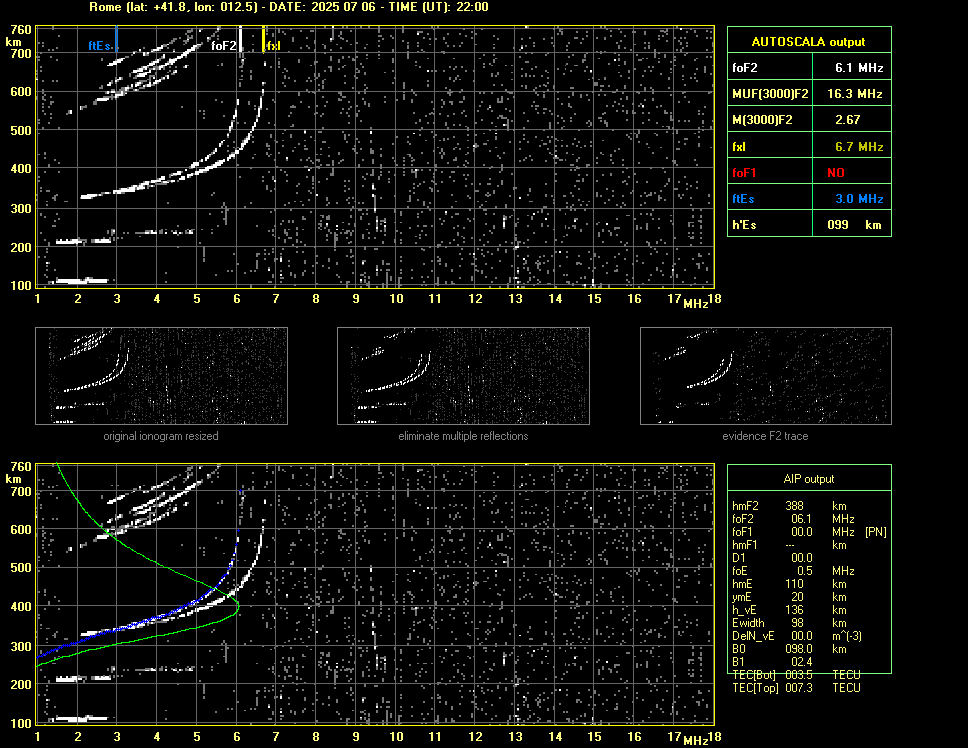Screen dimensions: 968x748
Task: Click the B1 row label in AIP output
Action: pos(738,662)
